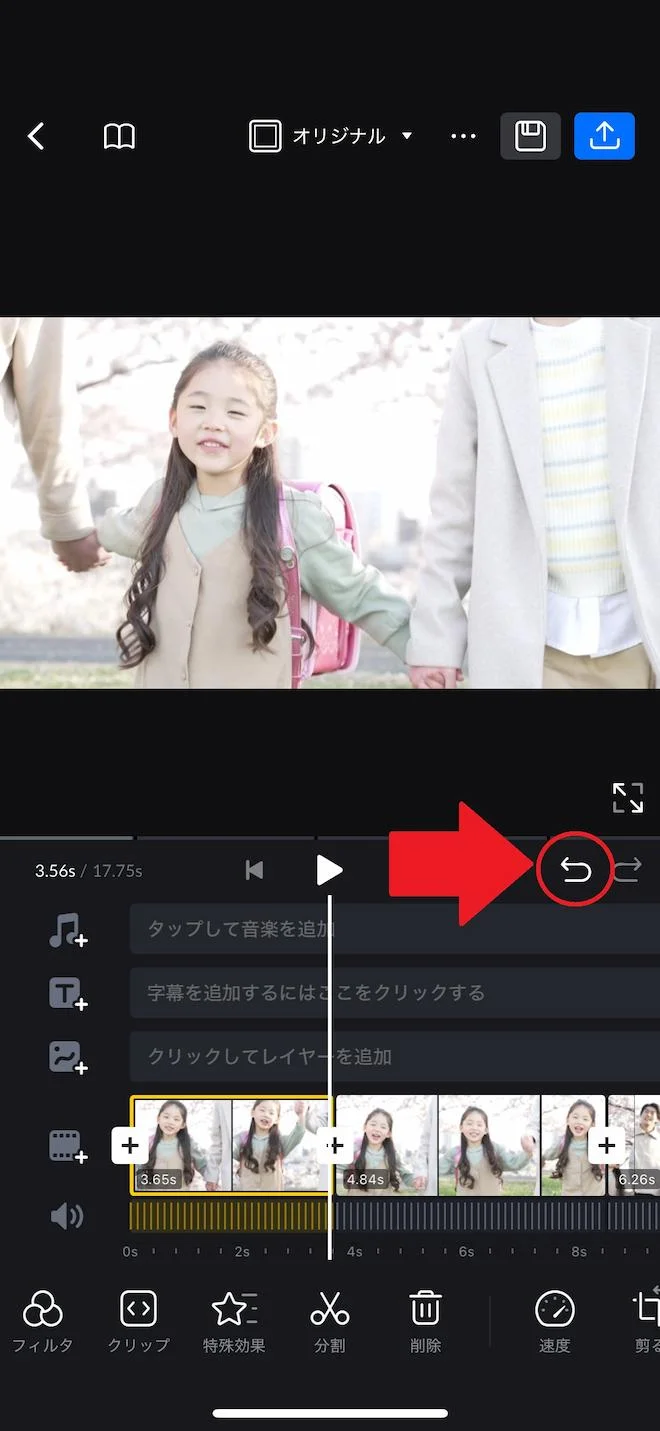Tap the クリックしてレイヤーを追加 track
The width and height of the screenshot is (660, 1431).
[395, 1056]
